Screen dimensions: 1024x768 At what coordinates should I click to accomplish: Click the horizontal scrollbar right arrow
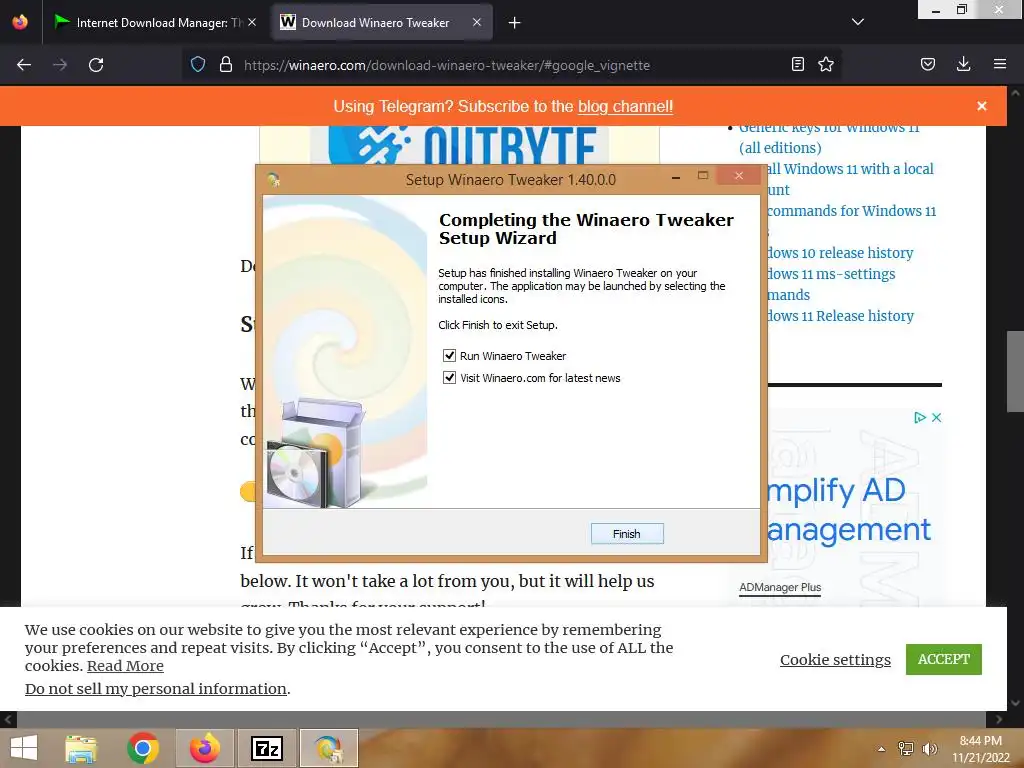(999, 719)
